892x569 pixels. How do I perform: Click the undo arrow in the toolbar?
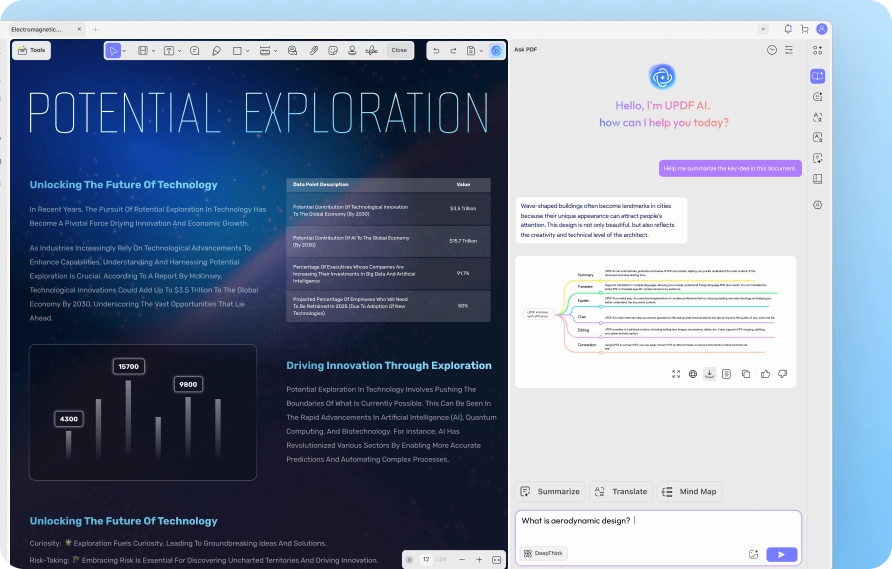pyautogui.click(x=436, y=50)
